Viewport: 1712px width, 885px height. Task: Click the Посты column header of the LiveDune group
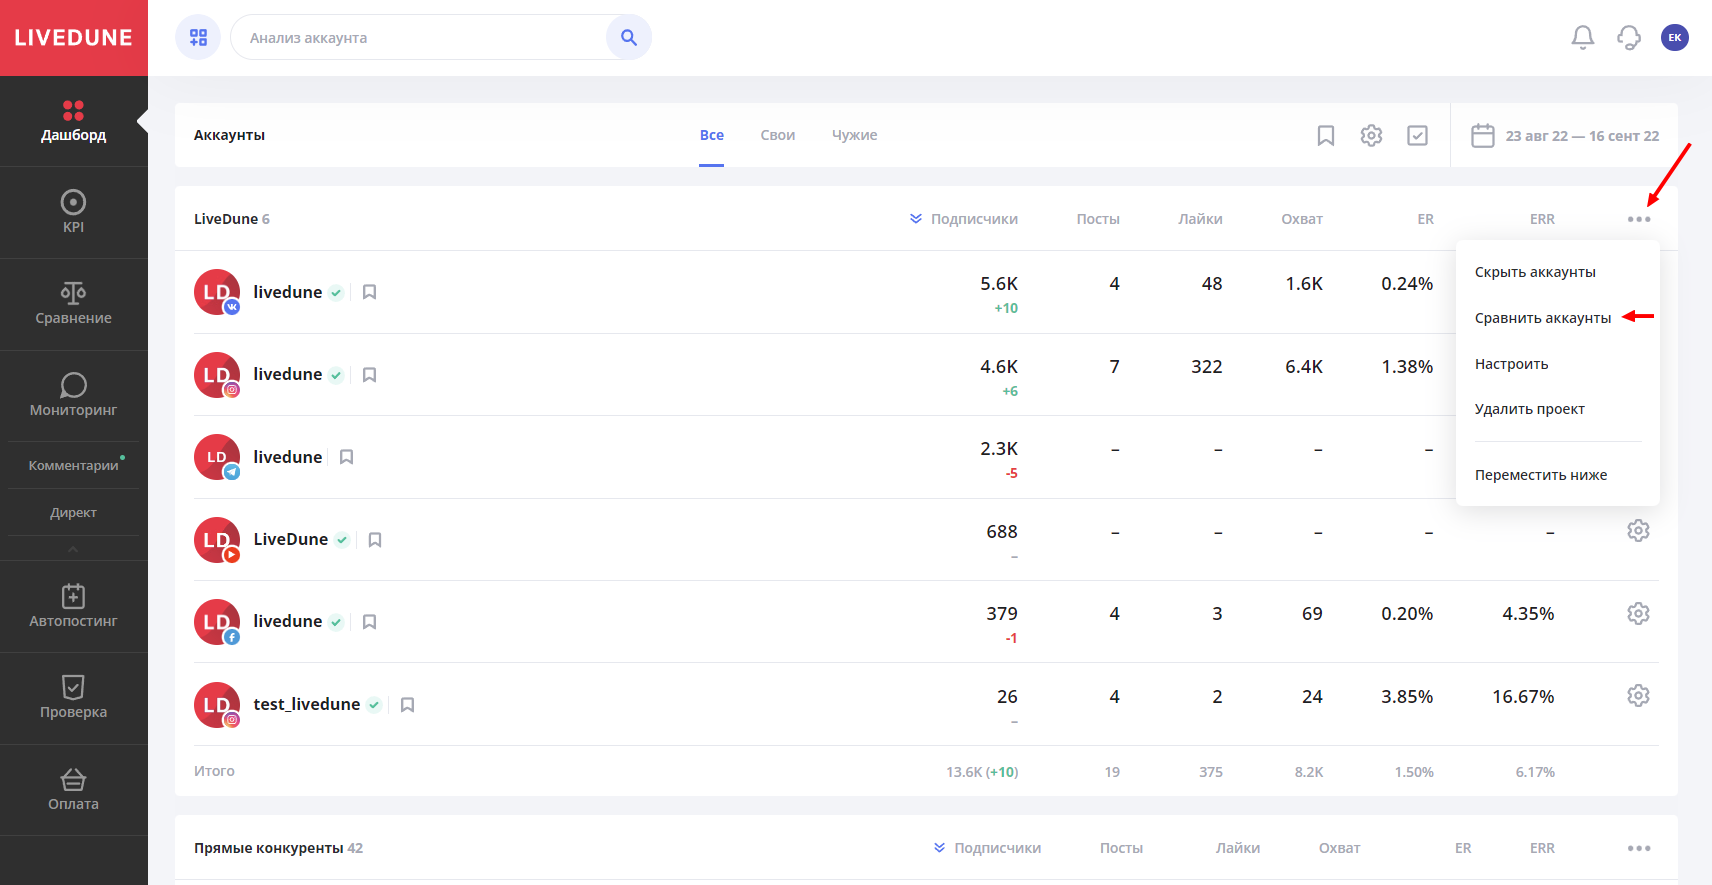[1098, 219]
